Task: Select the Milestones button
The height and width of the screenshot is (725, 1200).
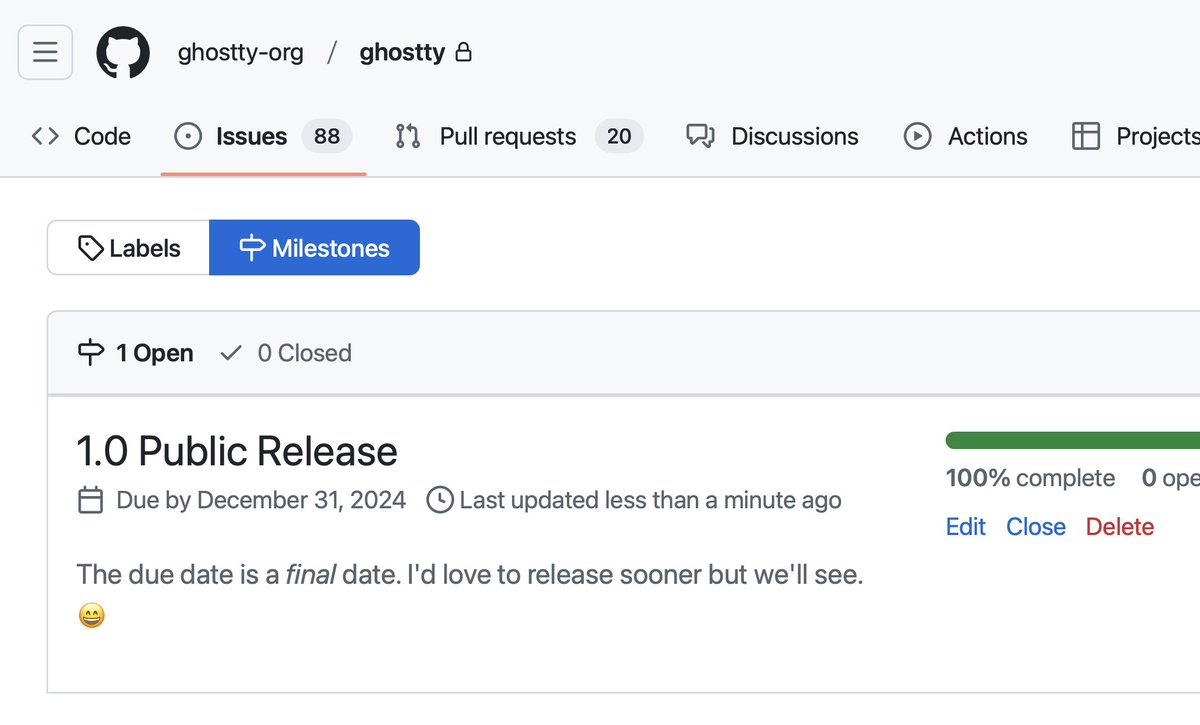Action: [x=314, y=248]
